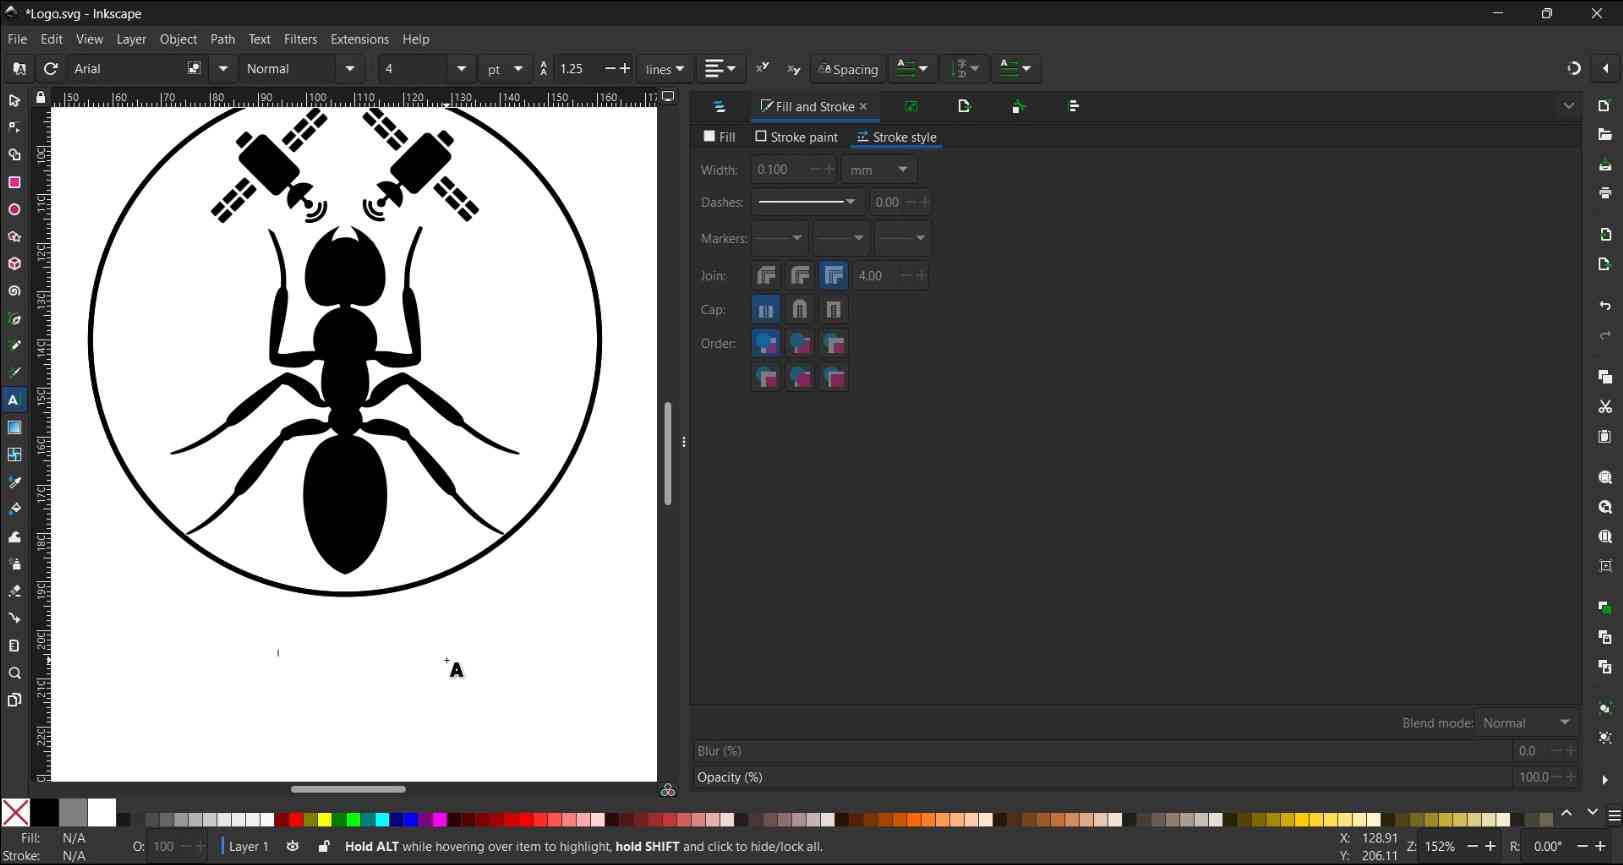Click the zoom in plus button
1623x865 pixels.
1491,846
